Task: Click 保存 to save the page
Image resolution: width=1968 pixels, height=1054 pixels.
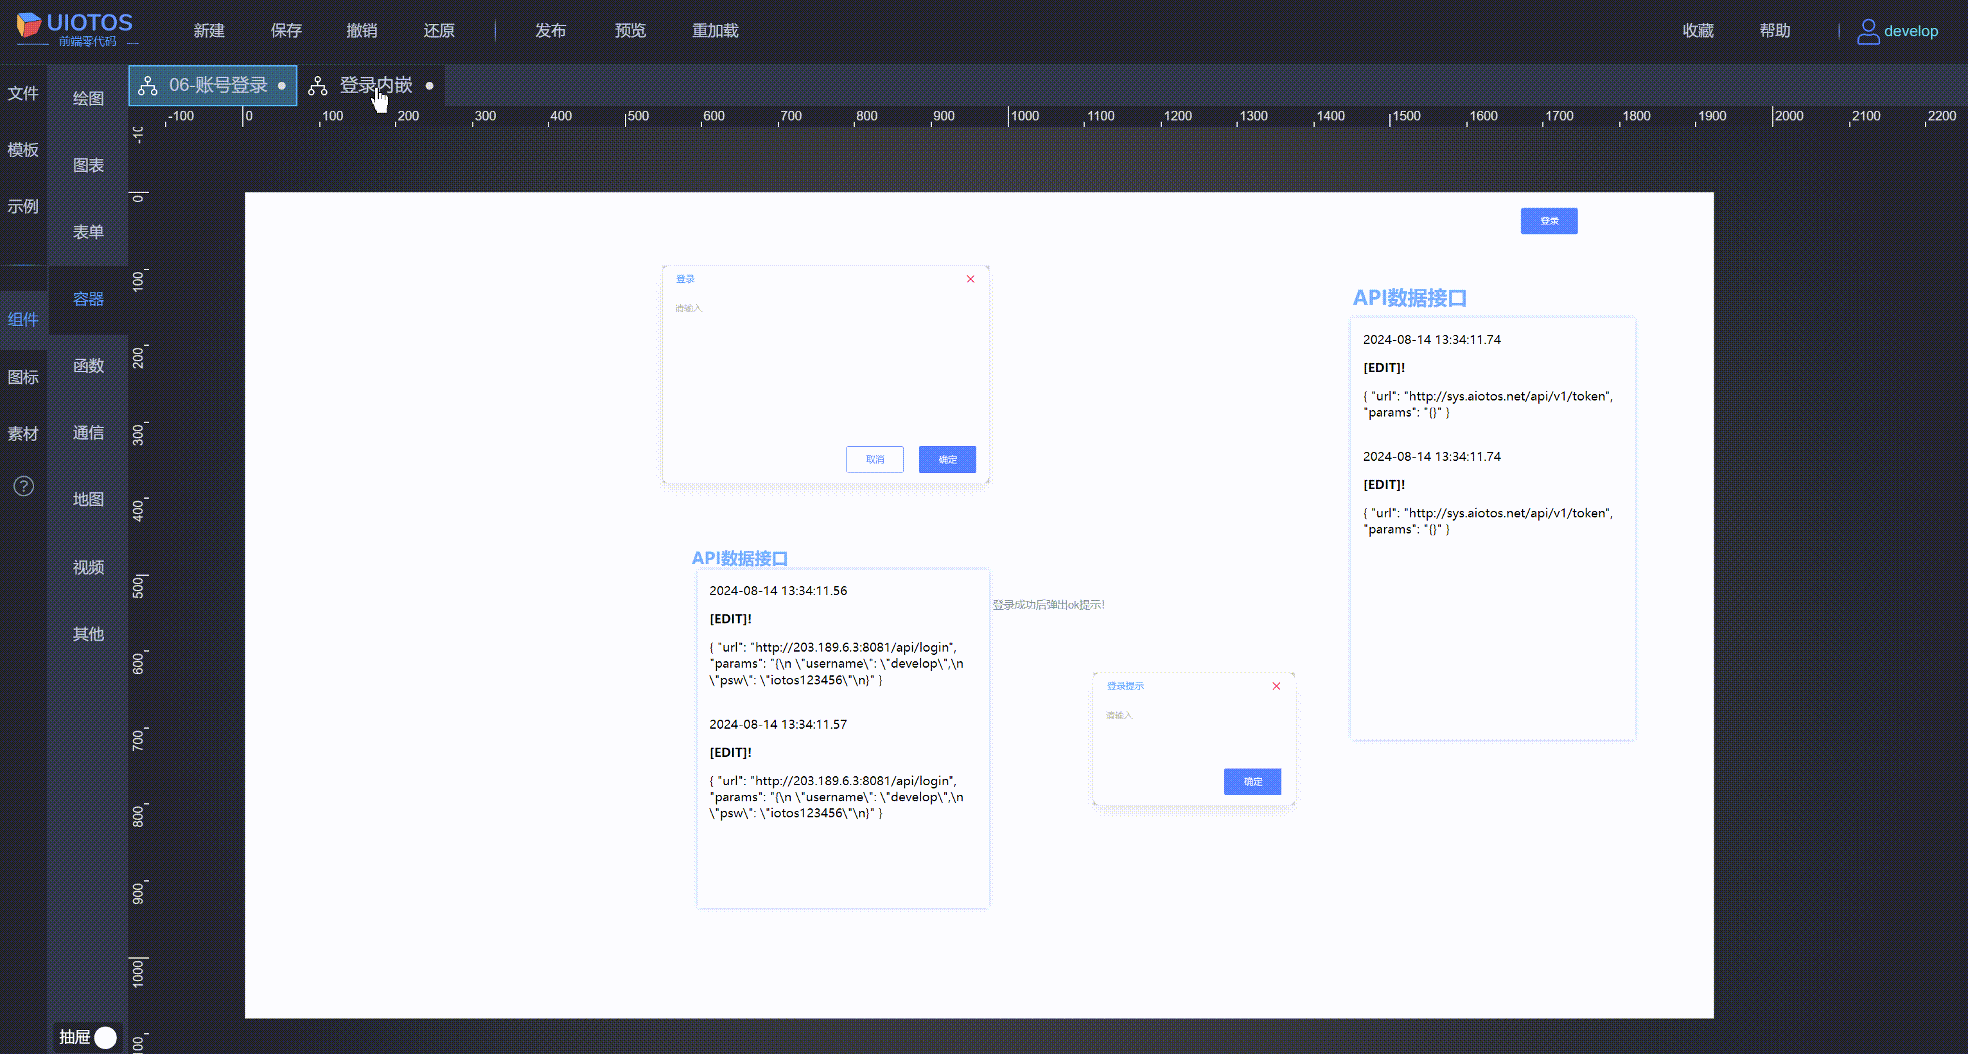Action: click(x=286, y=31)
